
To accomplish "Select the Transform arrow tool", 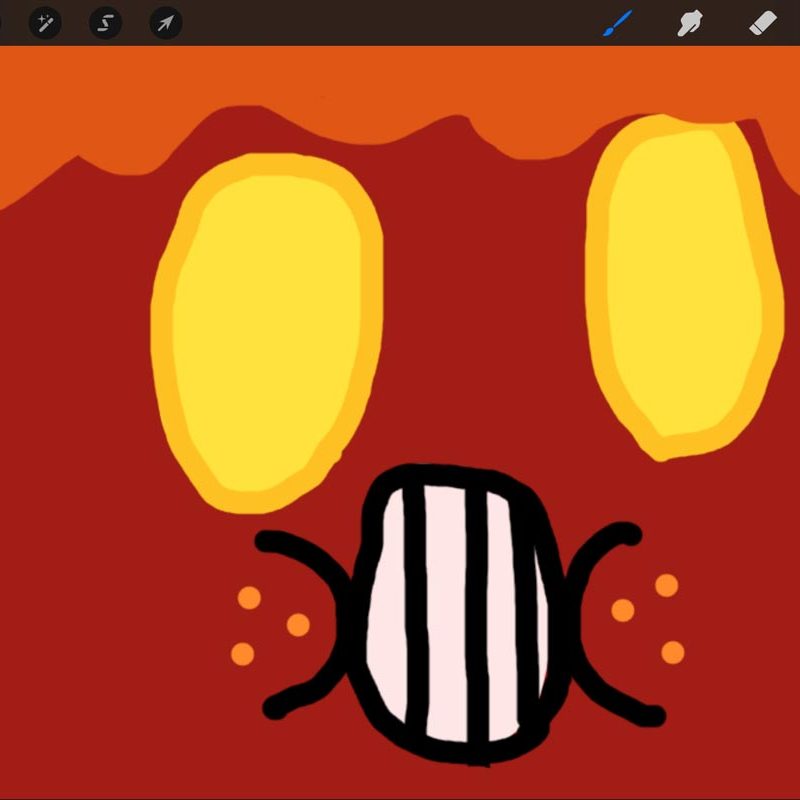I will [x=166, y=22].
